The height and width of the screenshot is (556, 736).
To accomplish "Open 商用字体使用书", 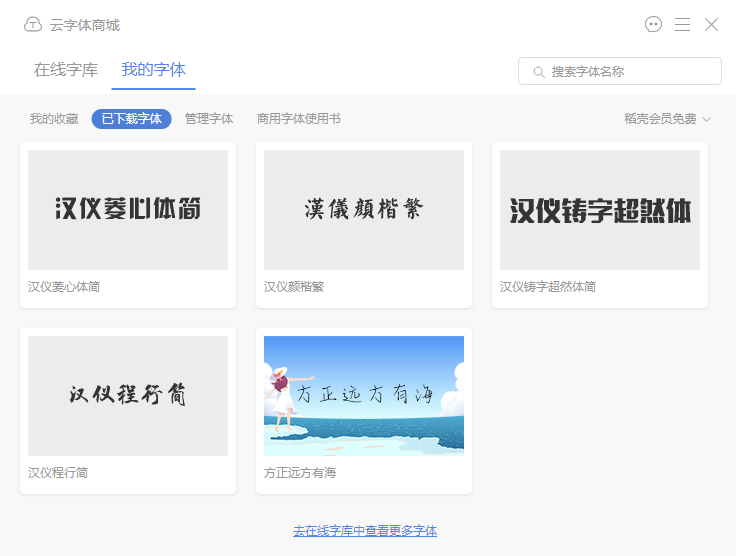I will point(299,119).
